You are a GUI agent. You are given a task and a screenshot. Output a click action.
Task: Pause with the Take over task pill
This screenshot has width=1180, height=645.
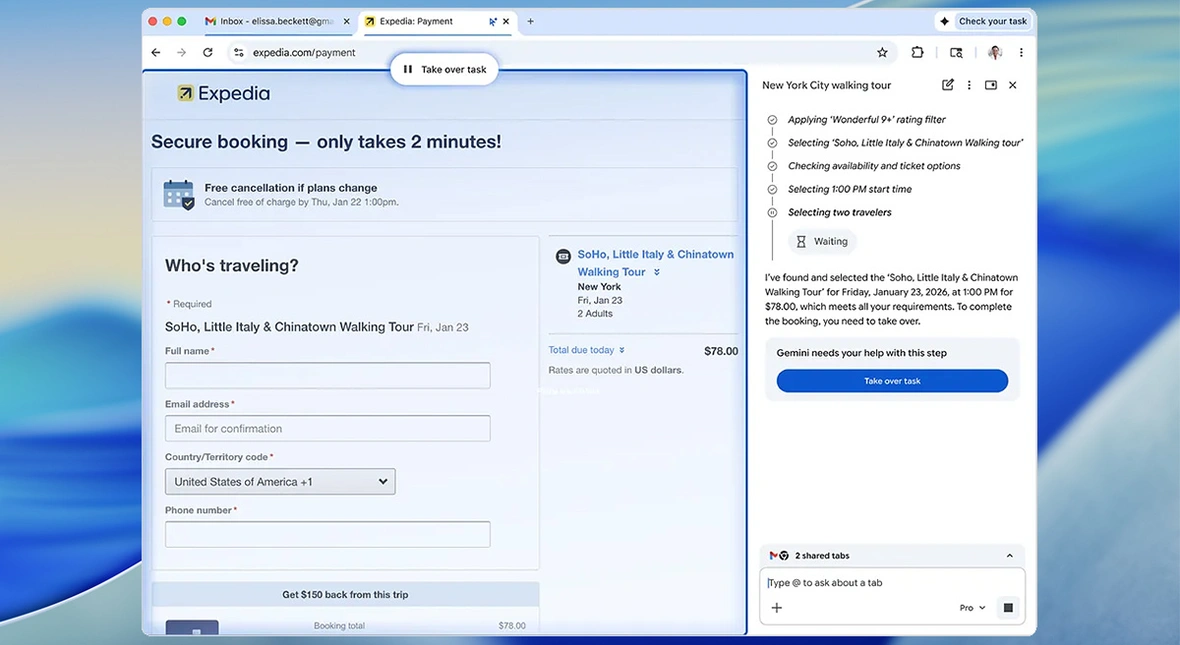click(x=444, y=69)
